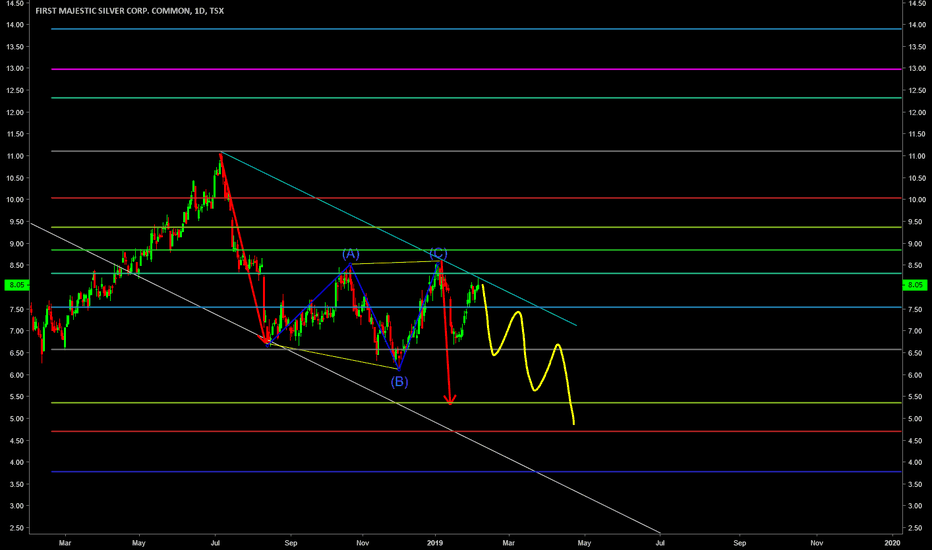Click 12.50 on the left price axis
The height and width of the screenshot is (550, 932).
(x=15, y=91)
